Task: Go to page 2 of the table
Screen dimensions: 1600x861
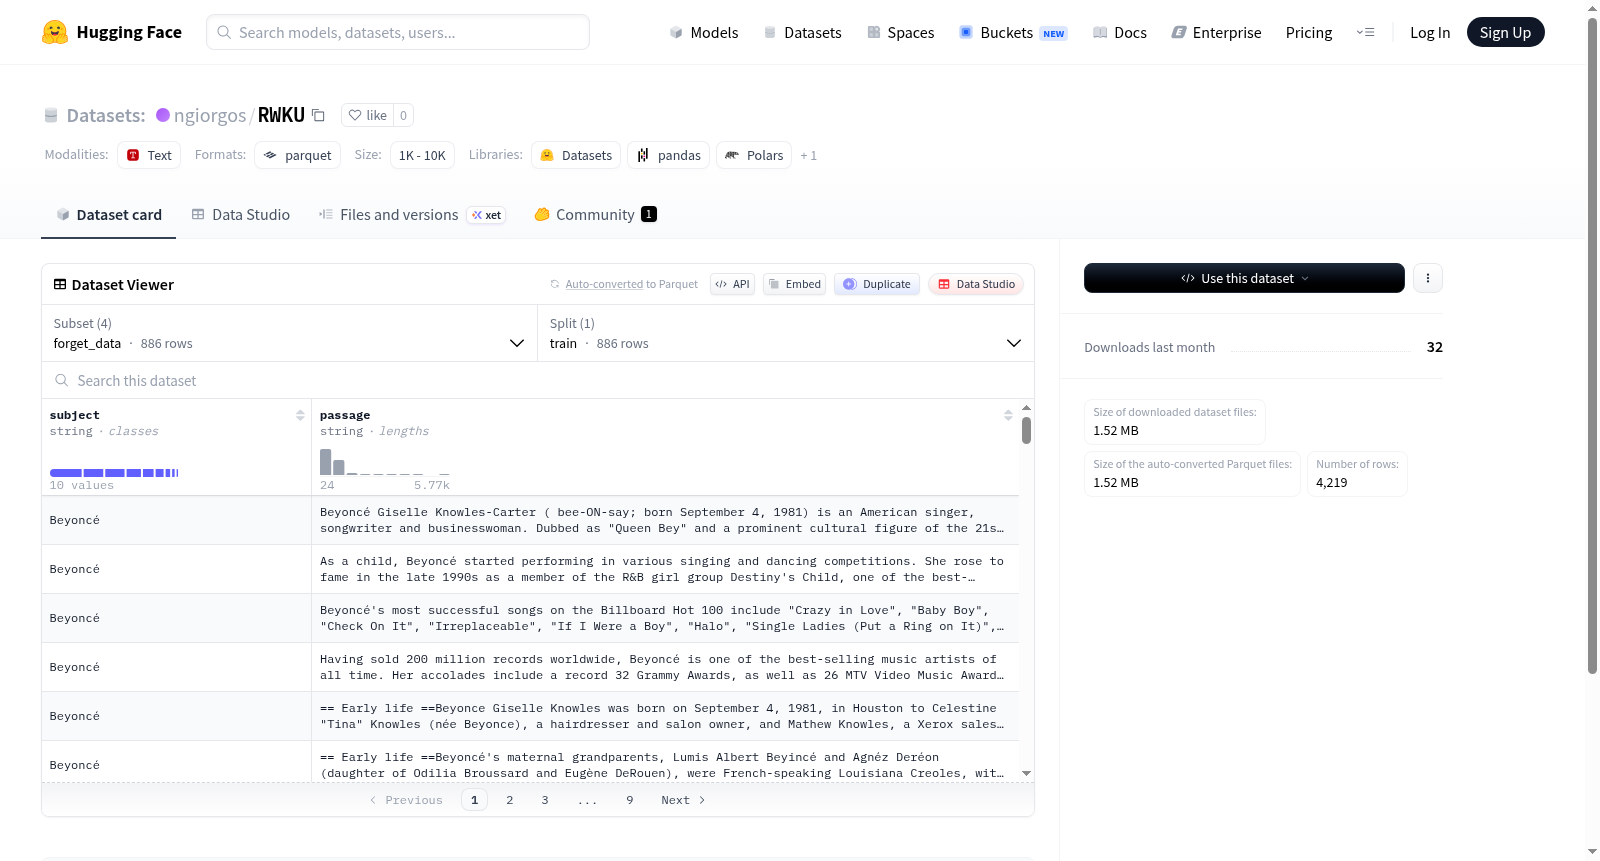Action: (x=510, y=800)
